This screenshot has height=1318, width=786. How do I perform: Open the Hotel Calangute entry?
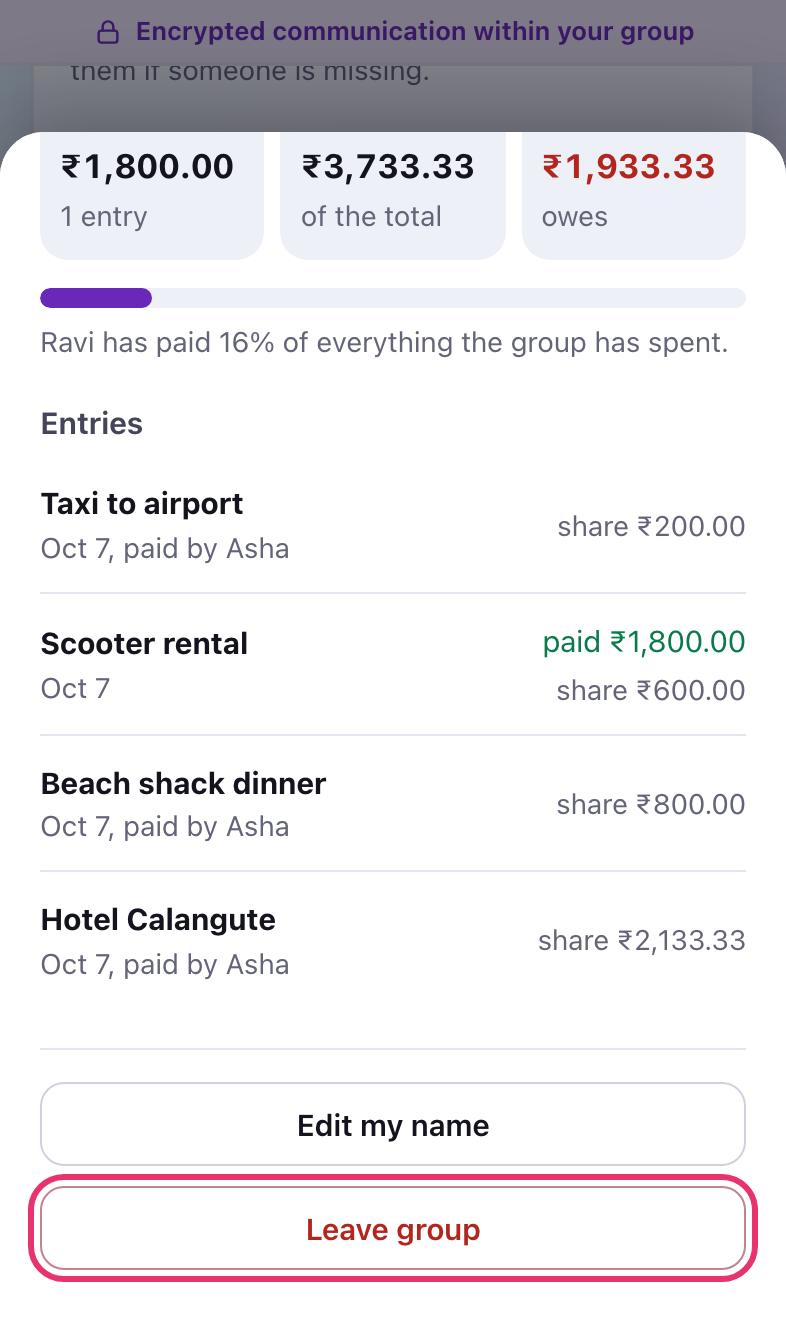393,941
